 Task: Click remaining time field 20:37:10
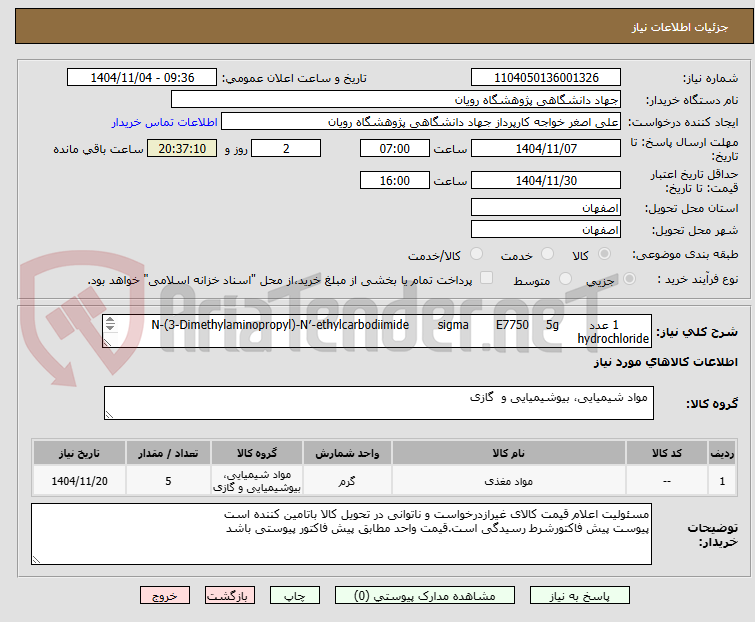[182, 148]
